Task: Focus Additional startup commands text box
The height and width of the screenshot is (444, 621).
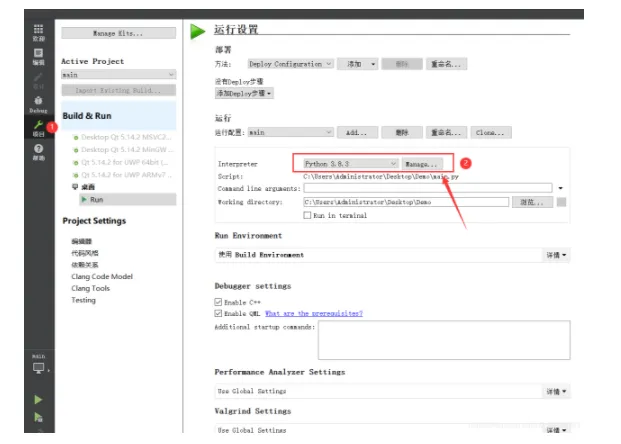Action: [x=444, y=340]
